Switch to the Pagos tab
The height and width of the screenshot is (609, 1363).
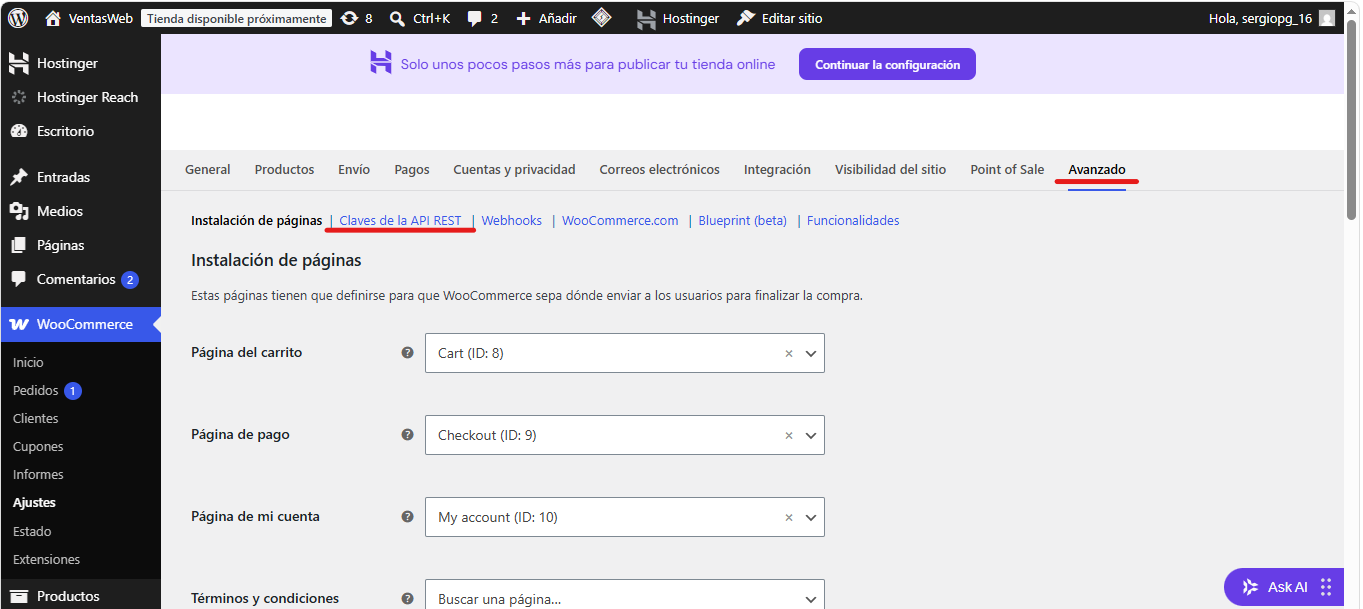pyautogui.click(x=412, y=169)
